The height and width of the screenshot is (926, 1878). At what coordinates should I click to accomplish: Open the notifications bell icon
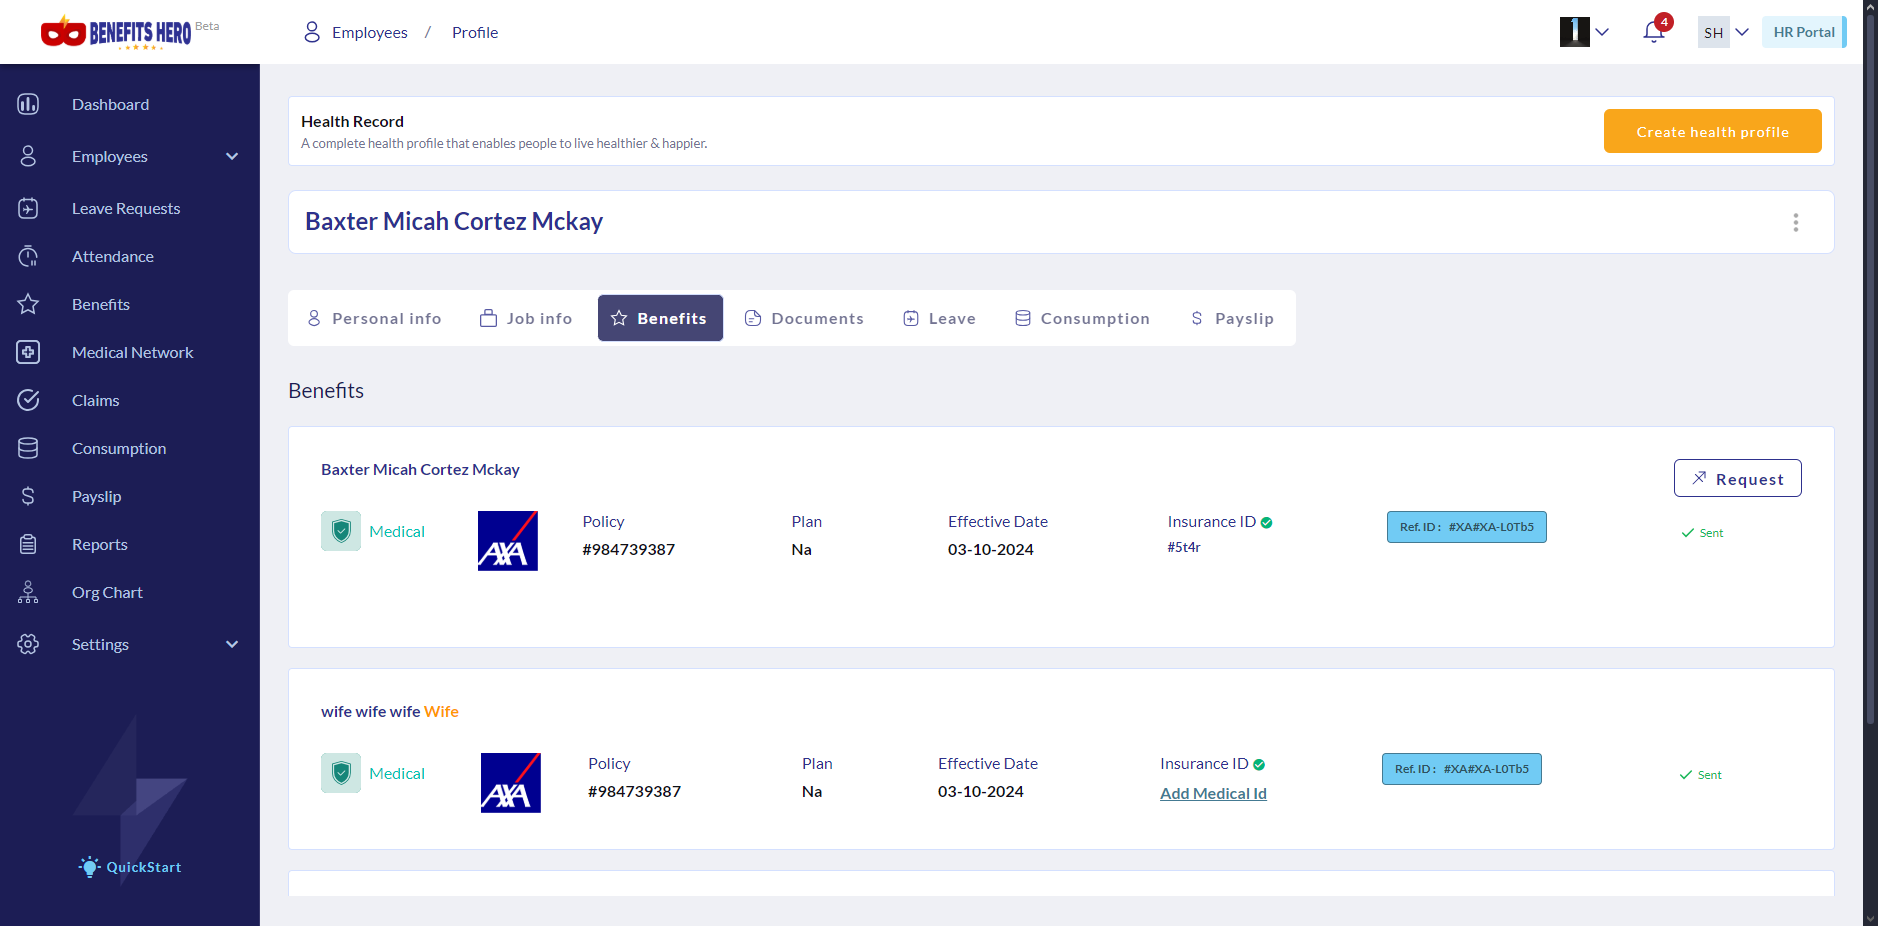tap(1653, 32)
